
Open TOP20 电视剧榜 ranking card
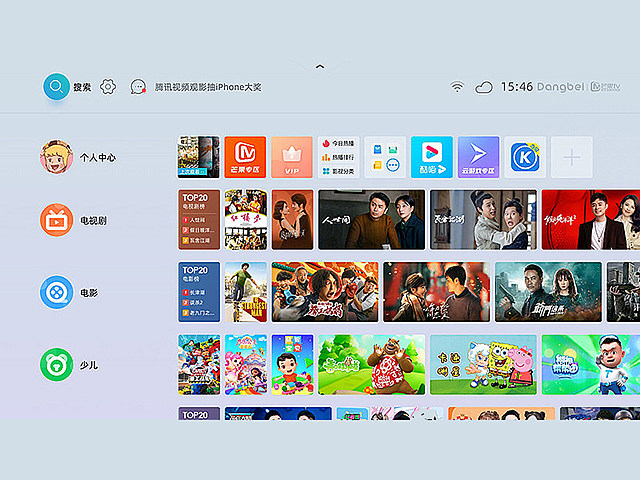click(x=199, y=220)
